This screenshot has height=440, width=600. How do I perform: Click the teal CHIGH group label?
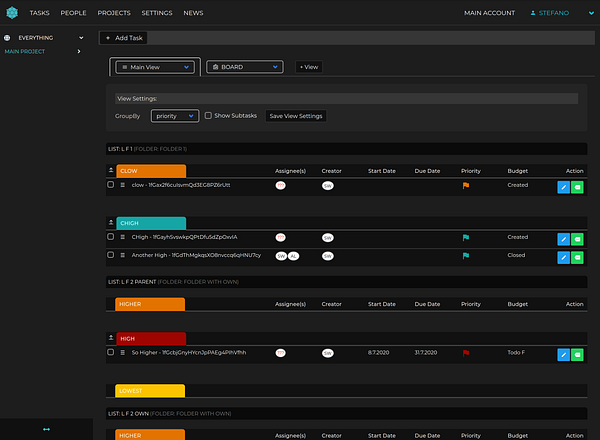click(x=151, y=223)
